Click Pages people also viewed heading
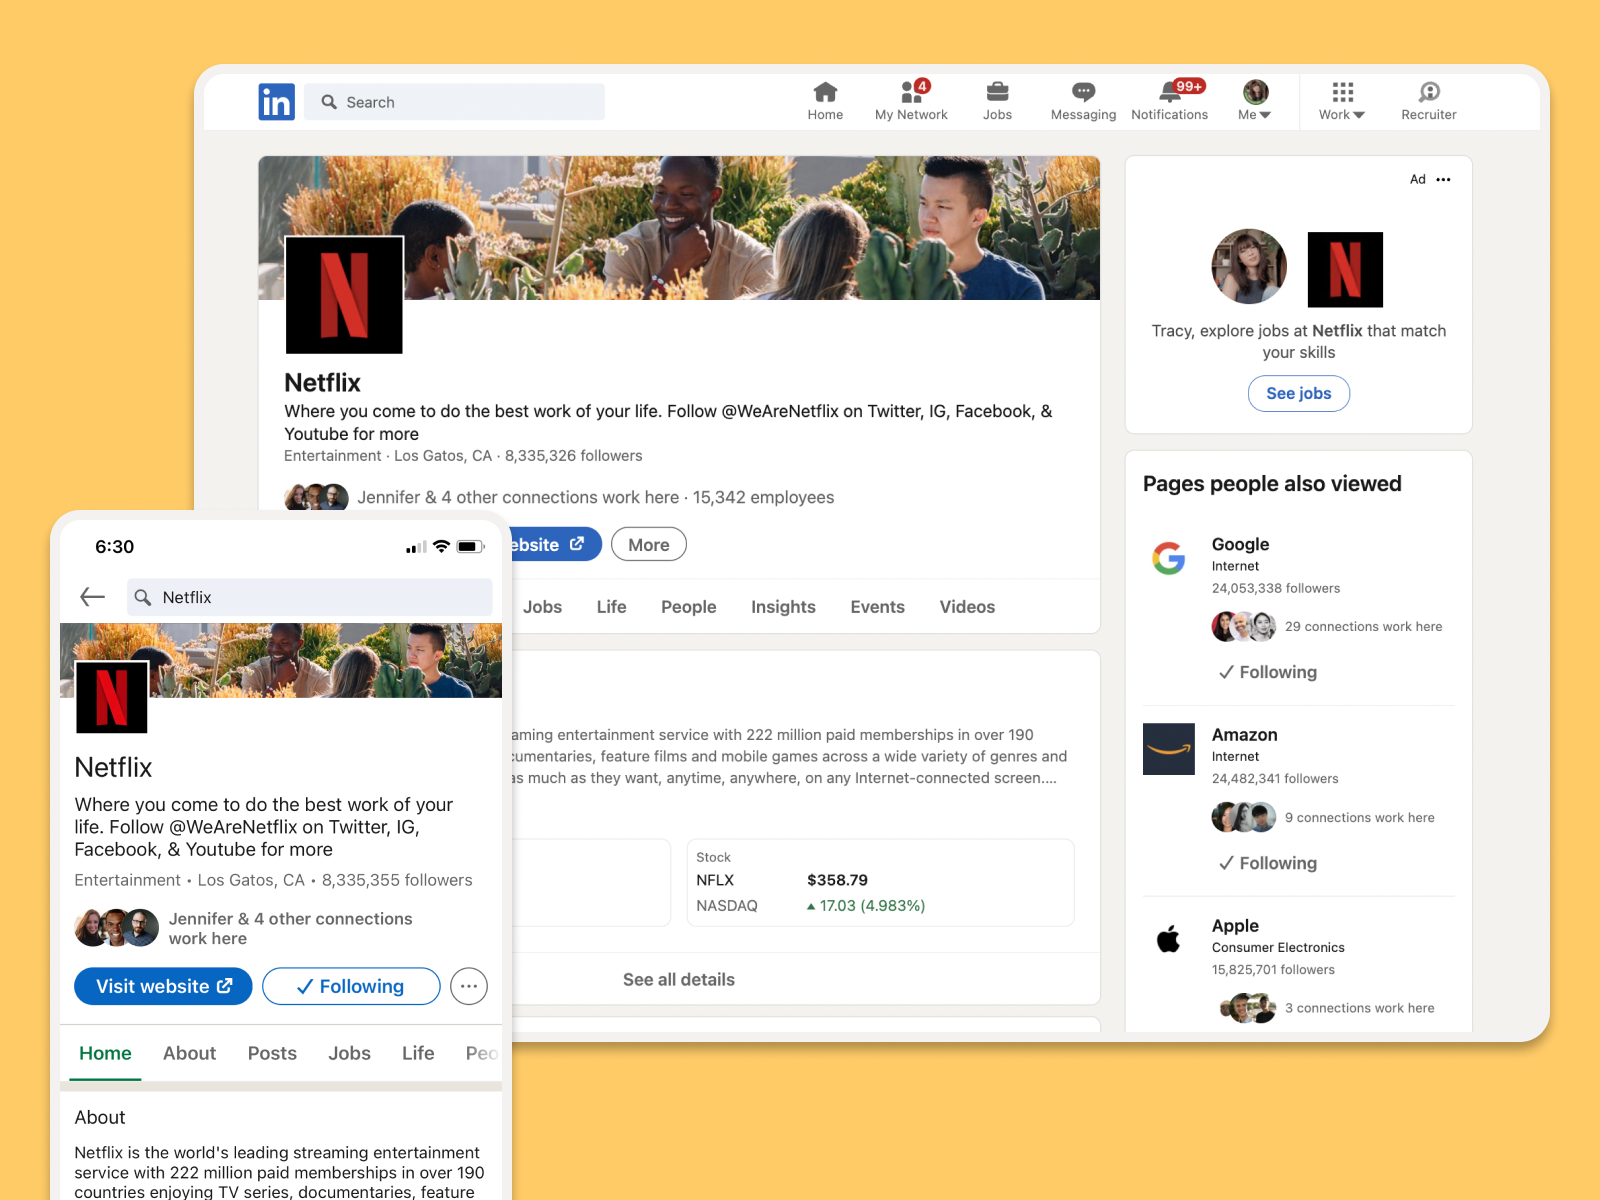The width and height of the screenshot is (1600, 1200). coord(1272,484)
